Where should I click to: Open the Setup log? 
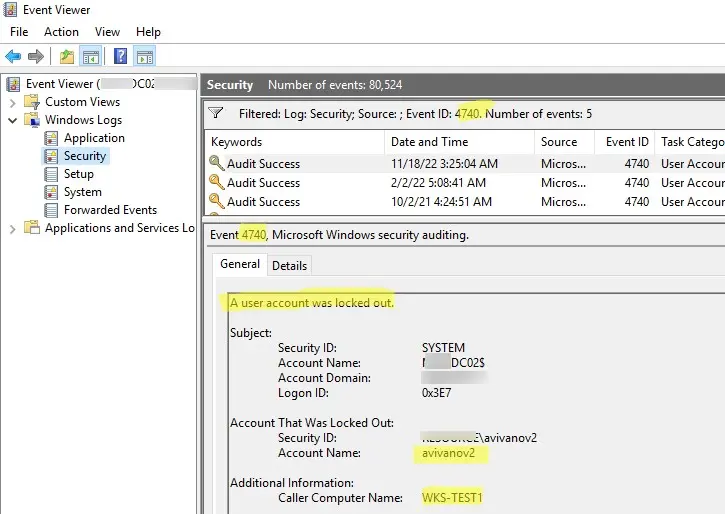[x=78, y=174]
